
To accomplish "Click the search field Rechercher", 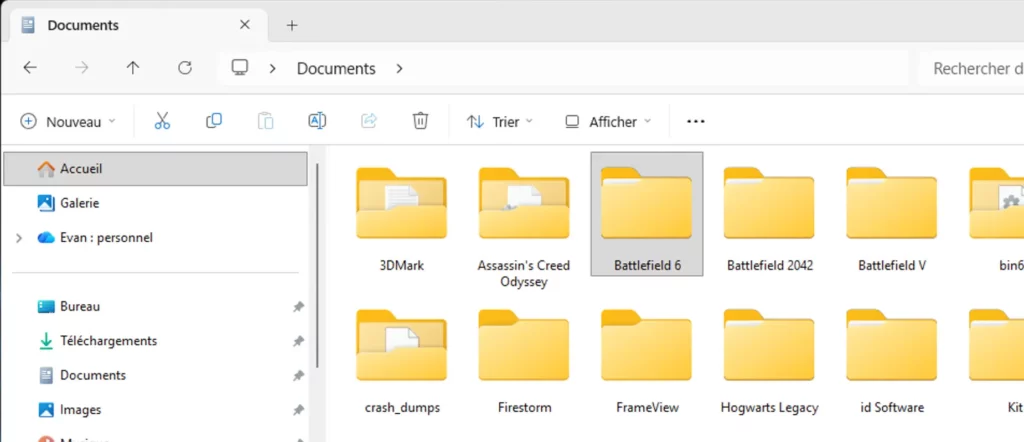I will [970, 69].
